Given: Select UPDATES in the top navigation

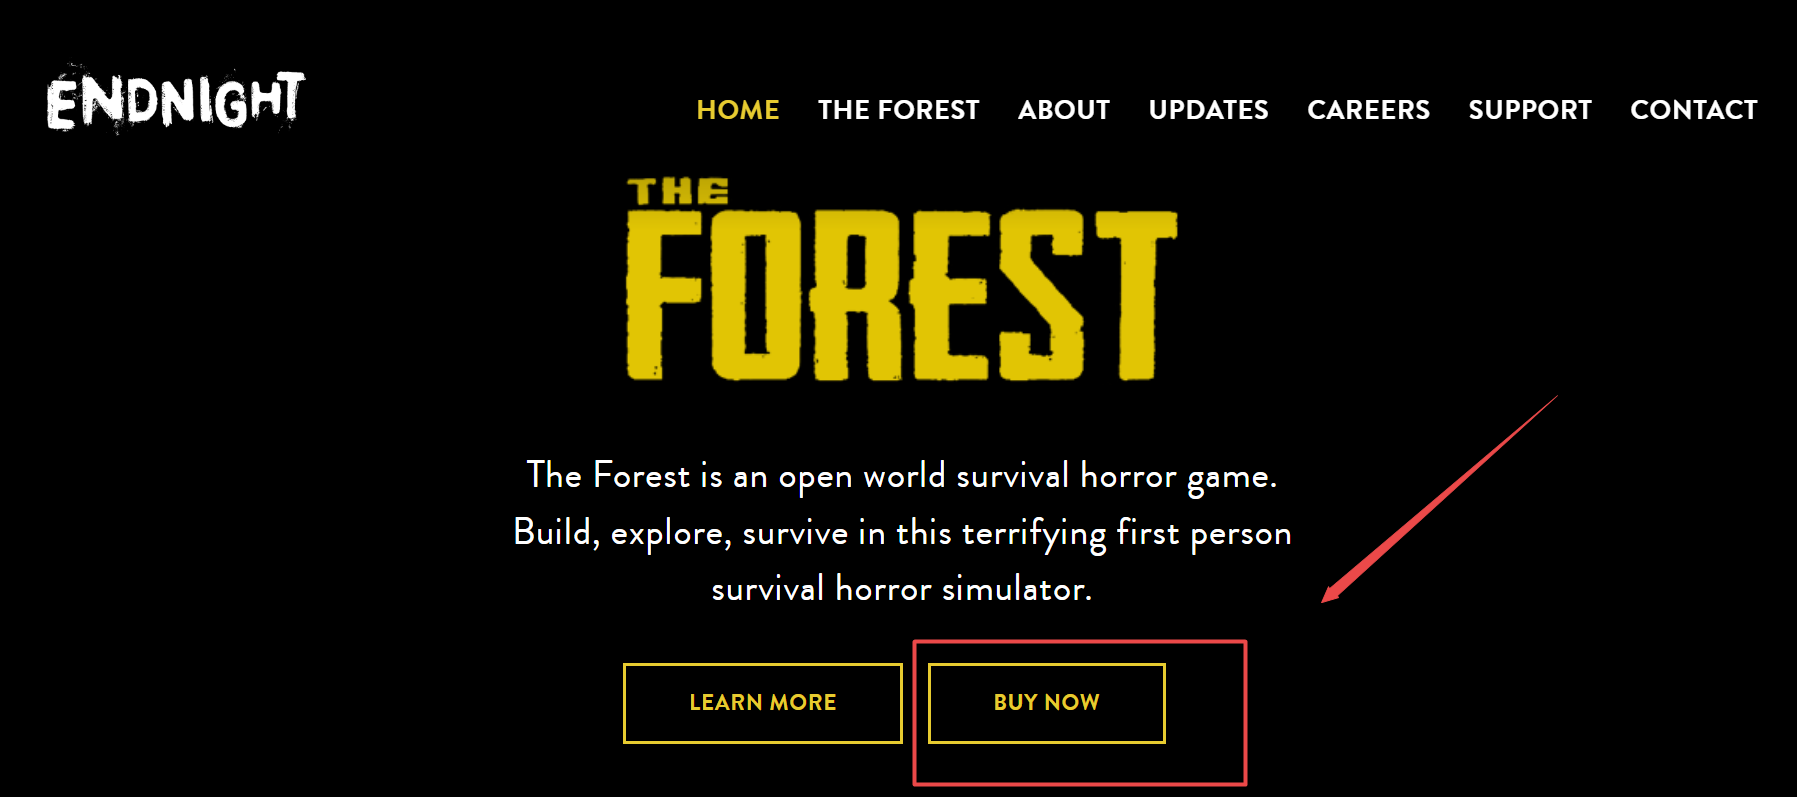Looking at the screenshot, I should 1208,110.
